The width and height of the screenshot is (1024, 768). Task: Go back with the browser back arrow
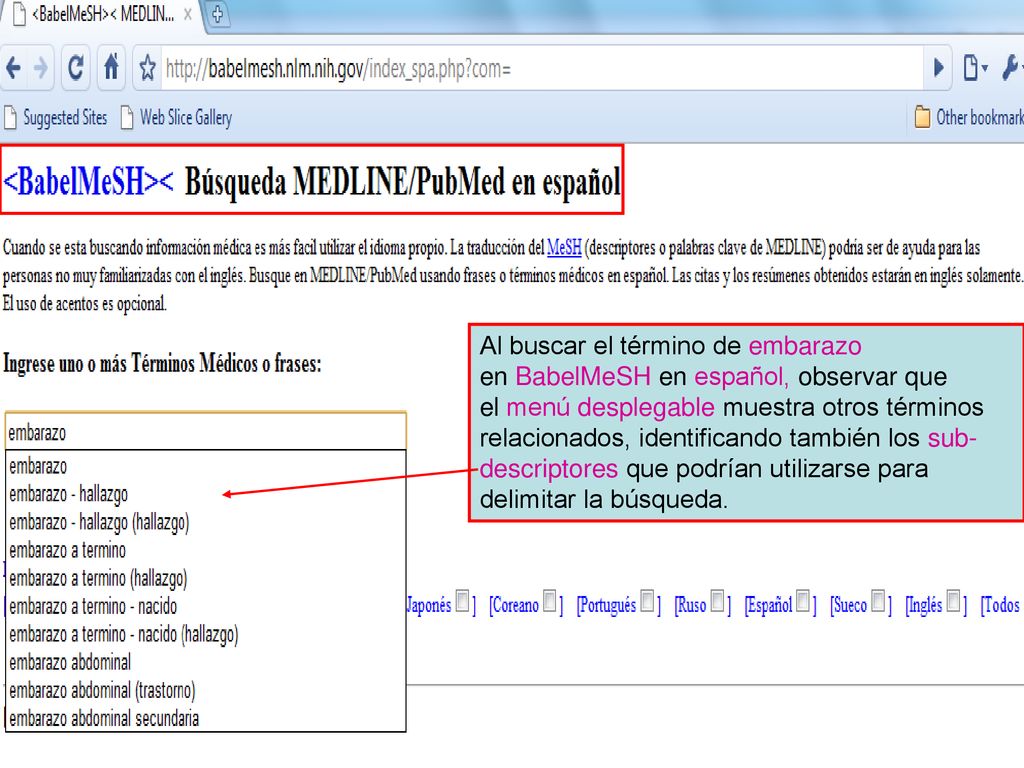coord(13,68)
